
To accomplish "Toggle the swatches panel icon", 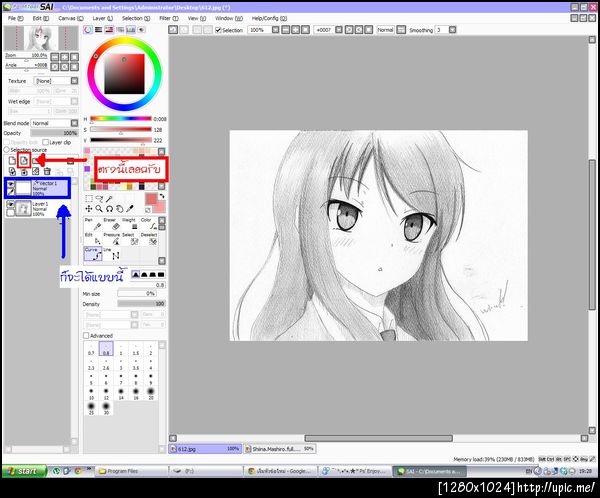I will [x=131, y=29].
